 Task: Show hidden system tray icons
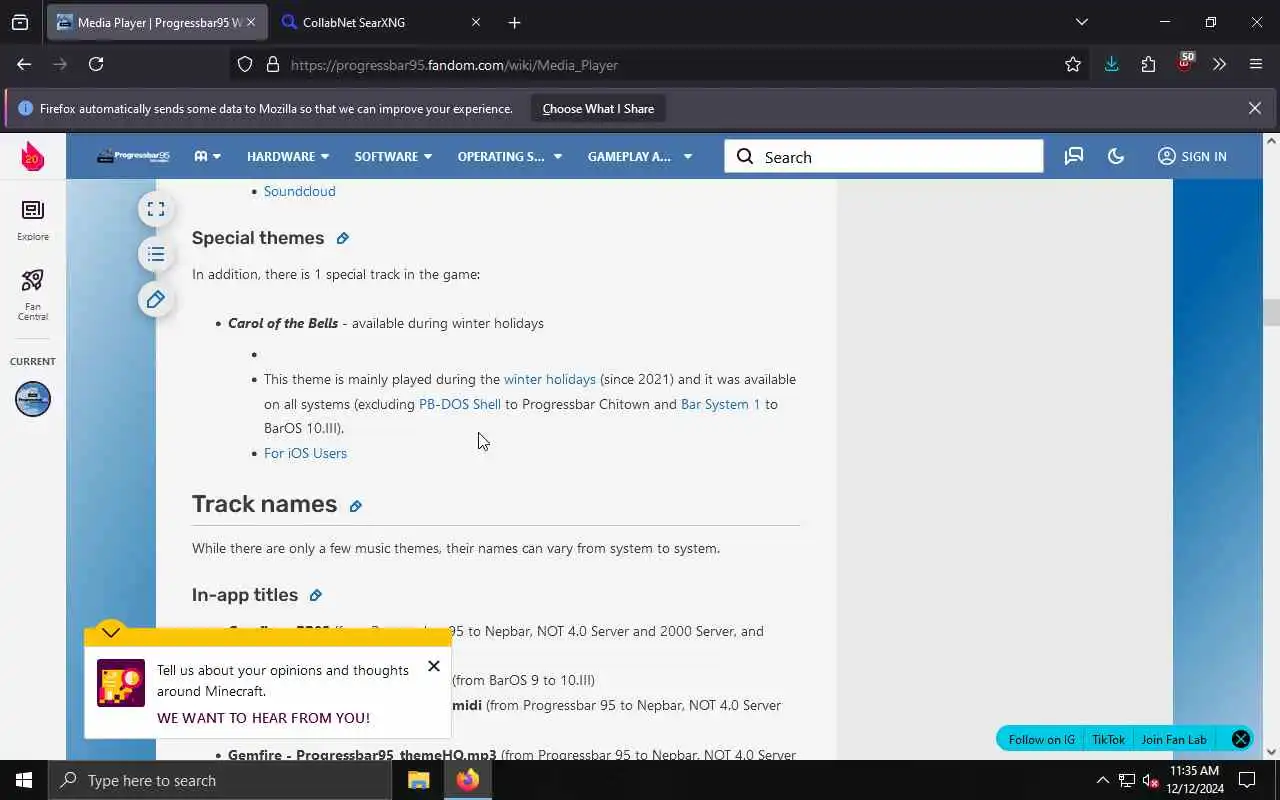click(x=1102, y=780)
